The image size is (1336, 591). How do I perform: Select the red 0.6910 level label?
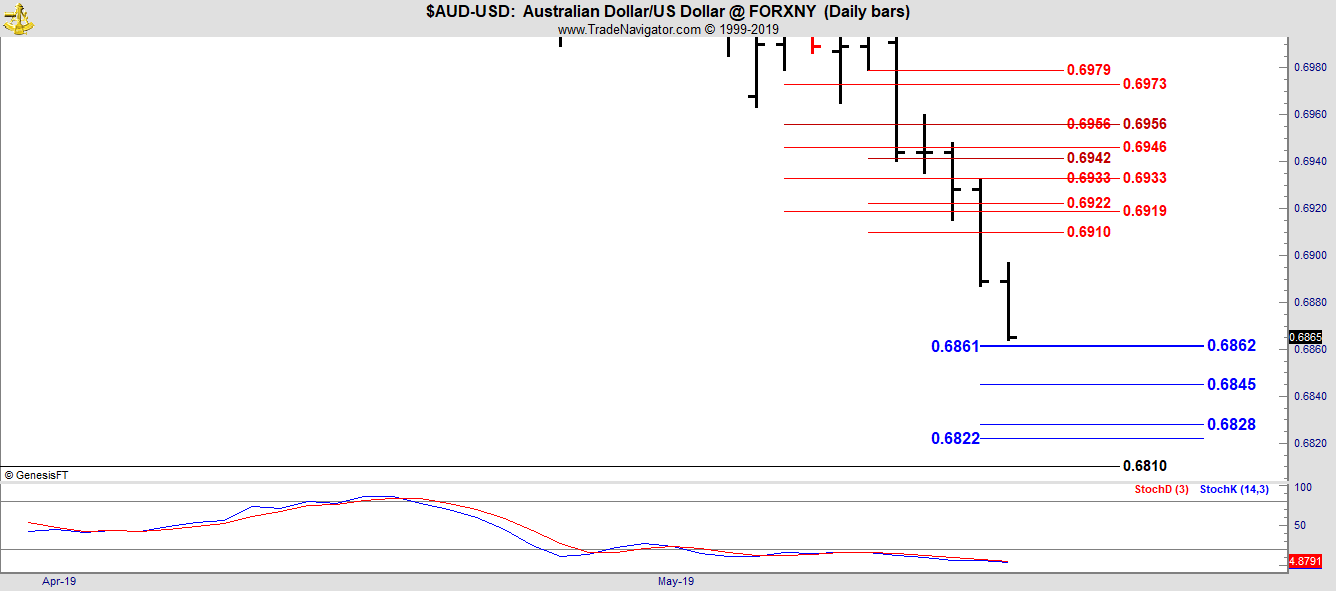[x=1088, y=232]
